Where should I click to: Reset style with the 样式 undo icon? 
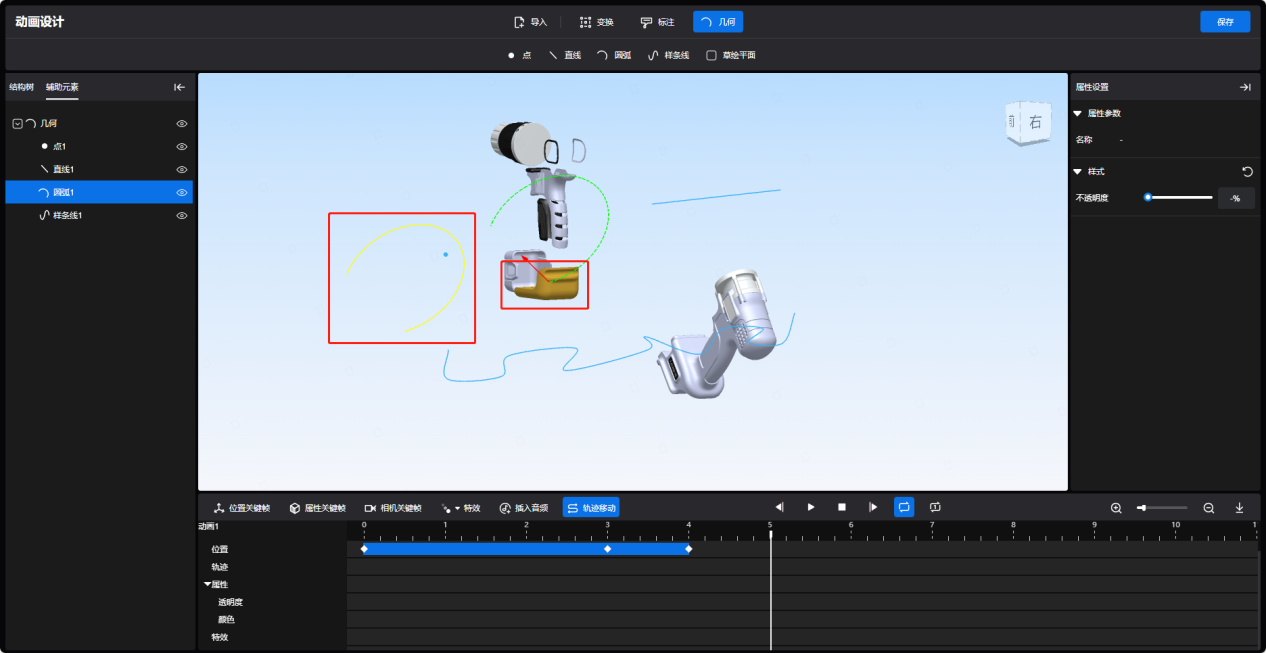click(1247, 172)
